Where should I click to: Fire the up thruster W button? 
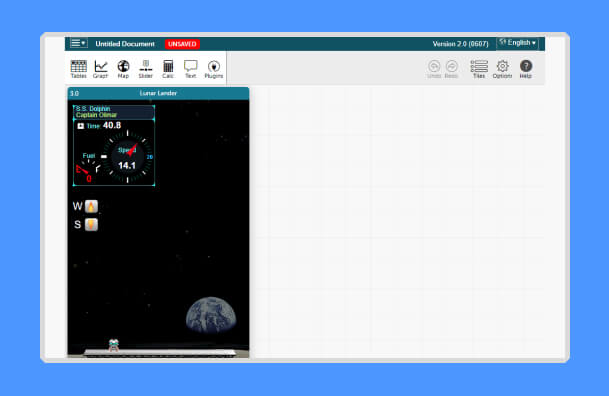(x=91, y=206)
